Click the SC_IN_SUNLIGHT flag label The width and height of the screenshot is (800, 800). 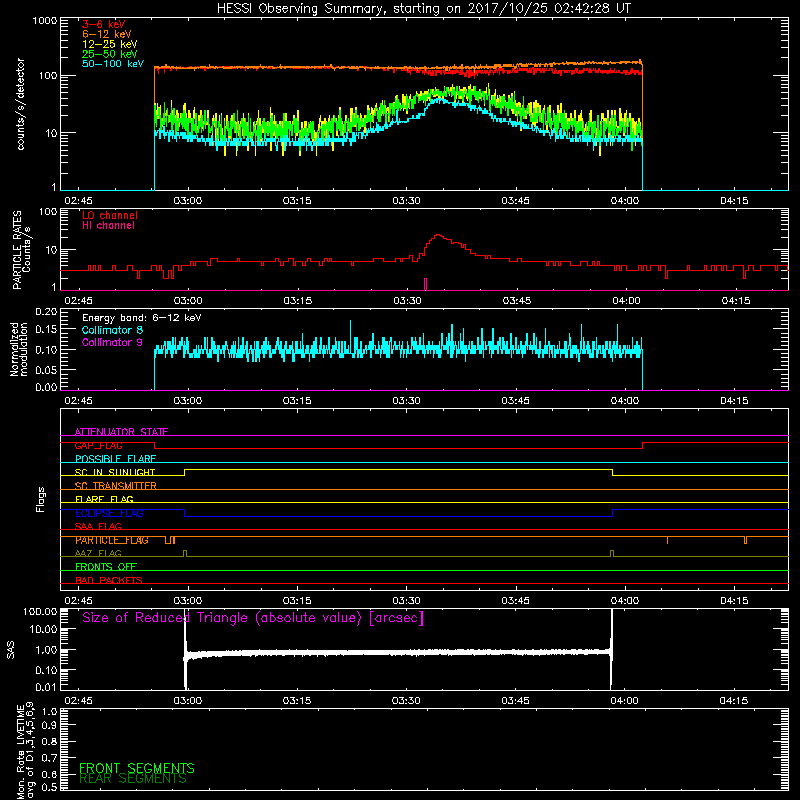point(115,472)
